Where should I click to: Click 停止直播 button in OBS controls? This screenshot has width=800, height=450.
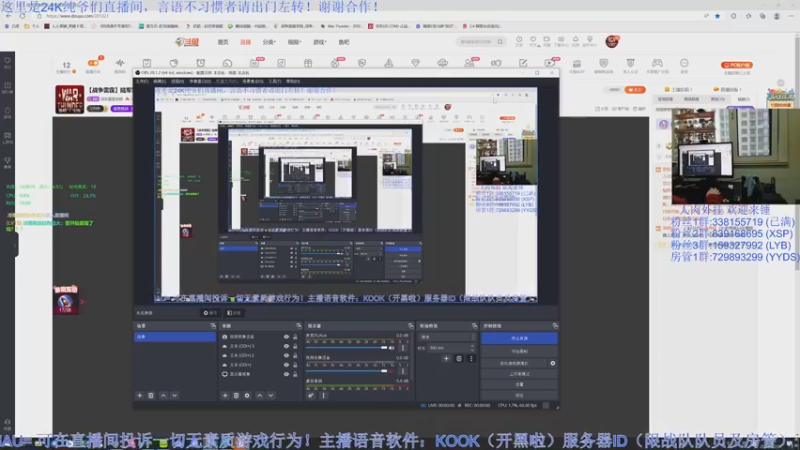click(x=519, y=338)
